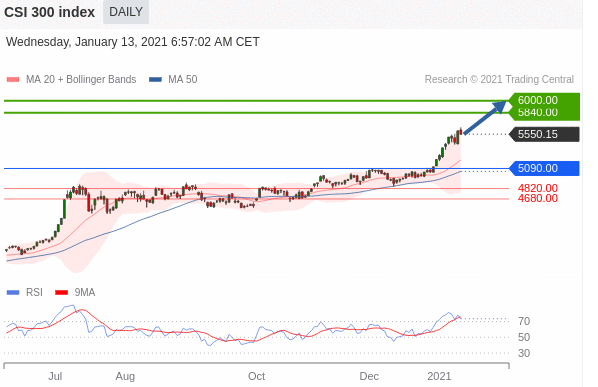Click the blue MA 50 color swatch

pyautogui.click(x=155, y=80)
